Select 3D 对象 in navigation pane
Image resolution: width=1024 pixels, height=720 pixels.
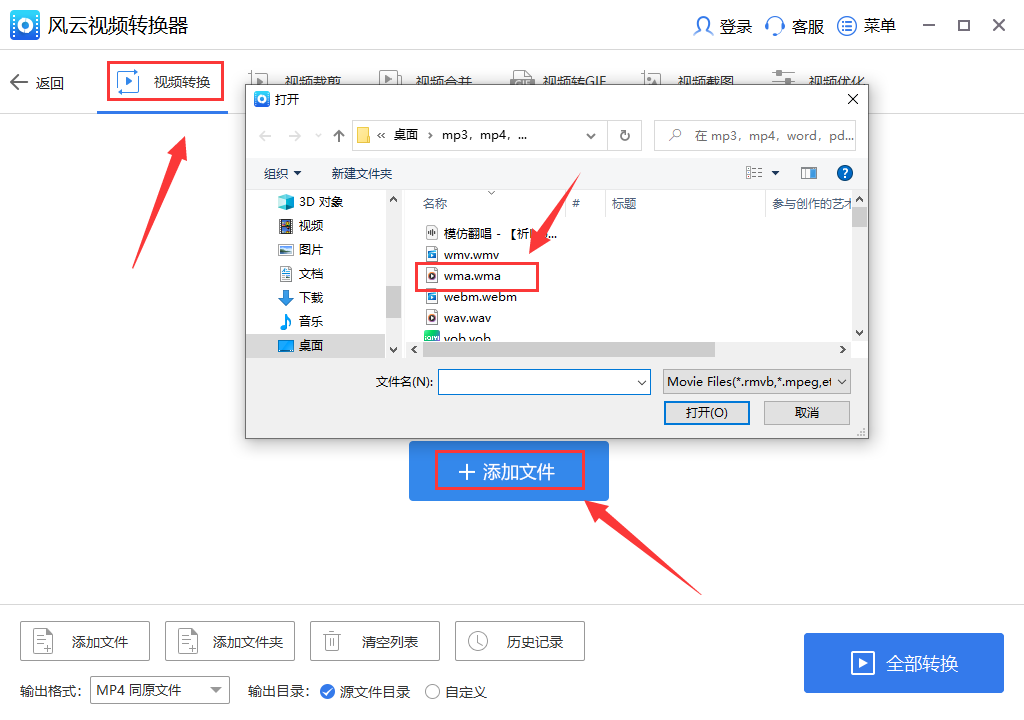click(x=311, y=201)
